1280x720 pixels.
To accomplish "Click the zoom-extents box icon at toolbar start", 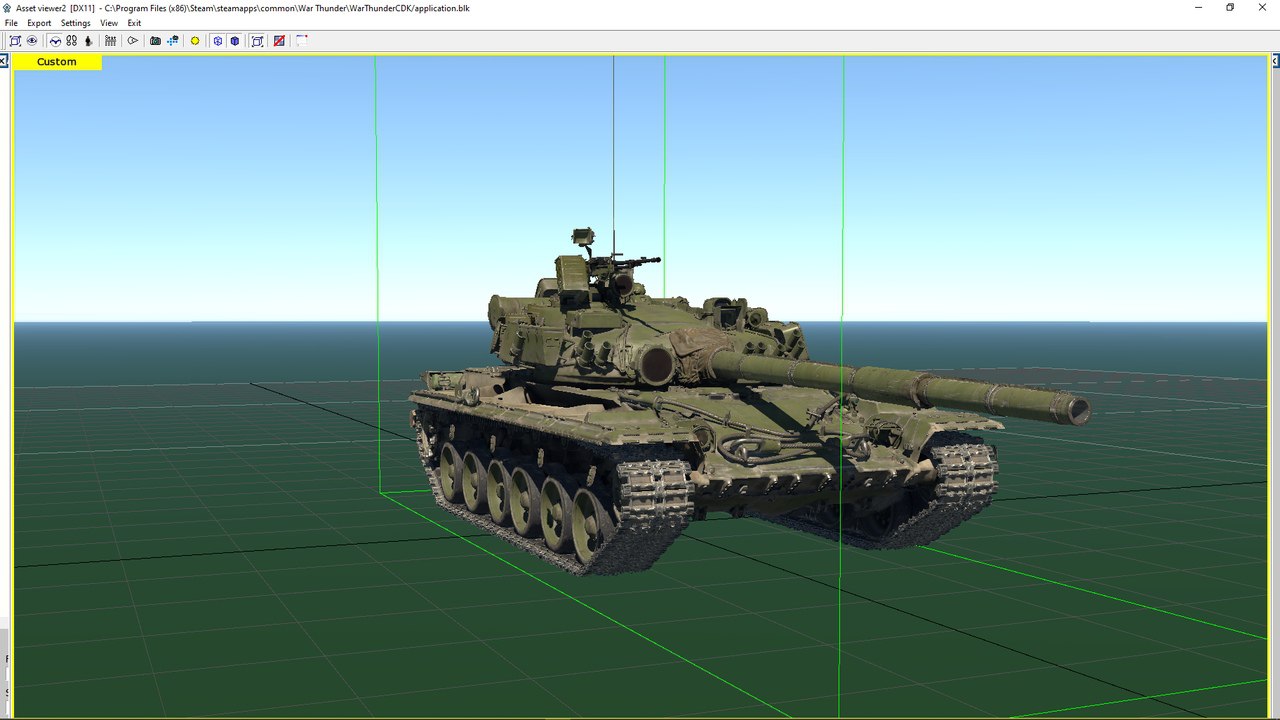I will [15, 41].
